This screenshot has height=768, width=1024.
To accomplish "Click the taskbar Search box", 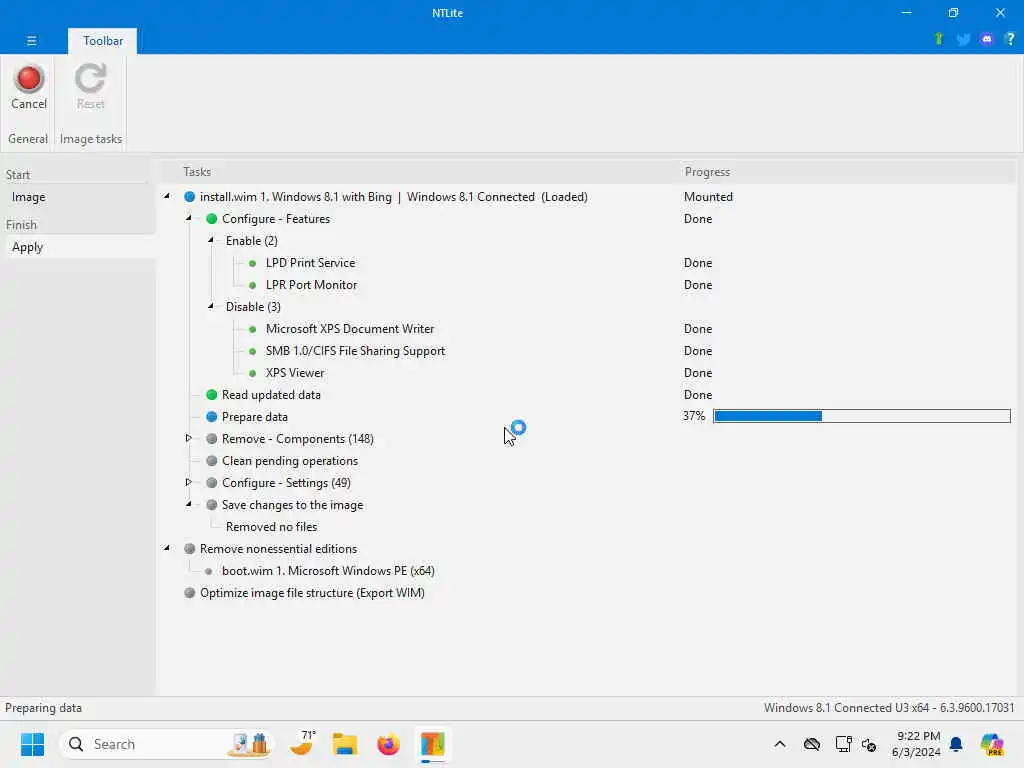I will click(x=167, y=744).
